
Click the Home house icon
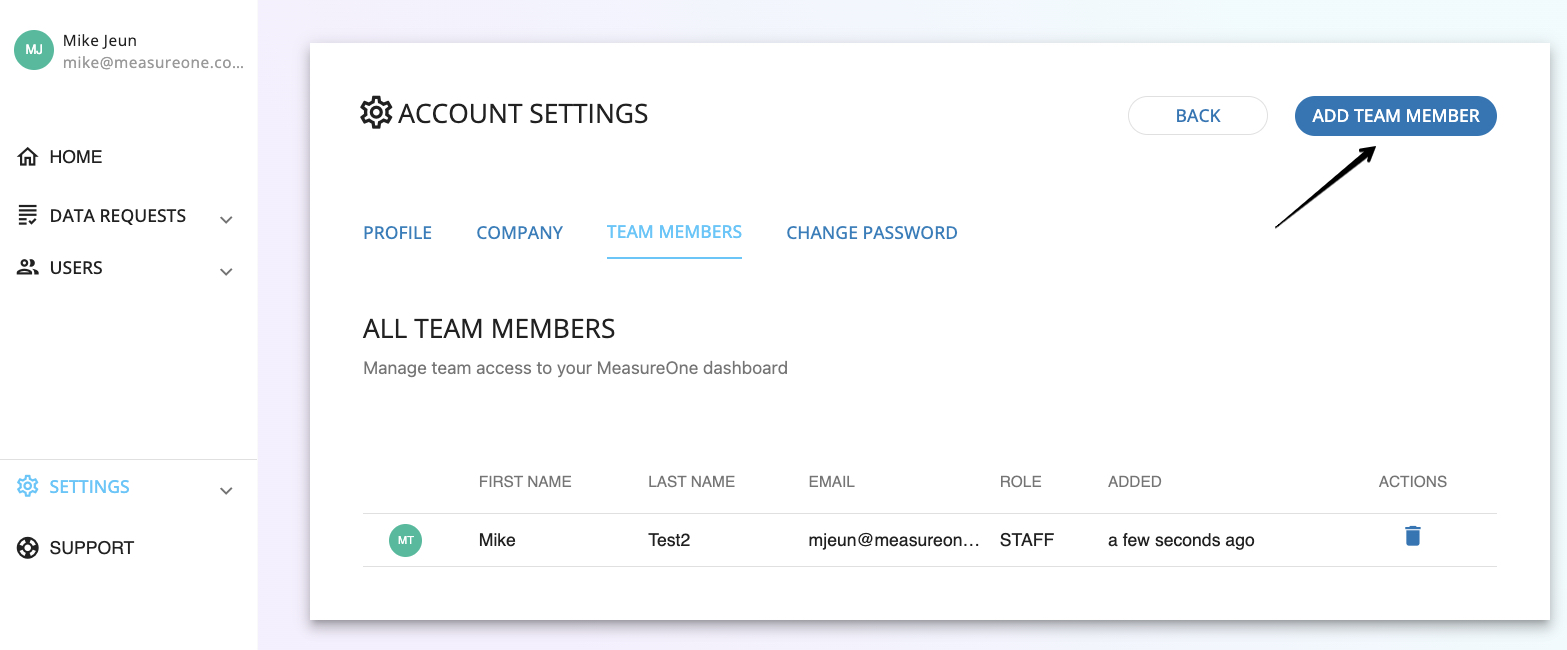[x=28, y=157]
